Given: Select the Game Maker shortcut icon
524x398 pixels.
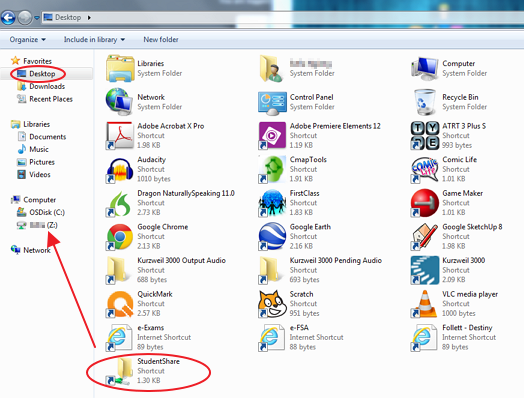Looking at the screenshot, I should (x=424, y=203).
